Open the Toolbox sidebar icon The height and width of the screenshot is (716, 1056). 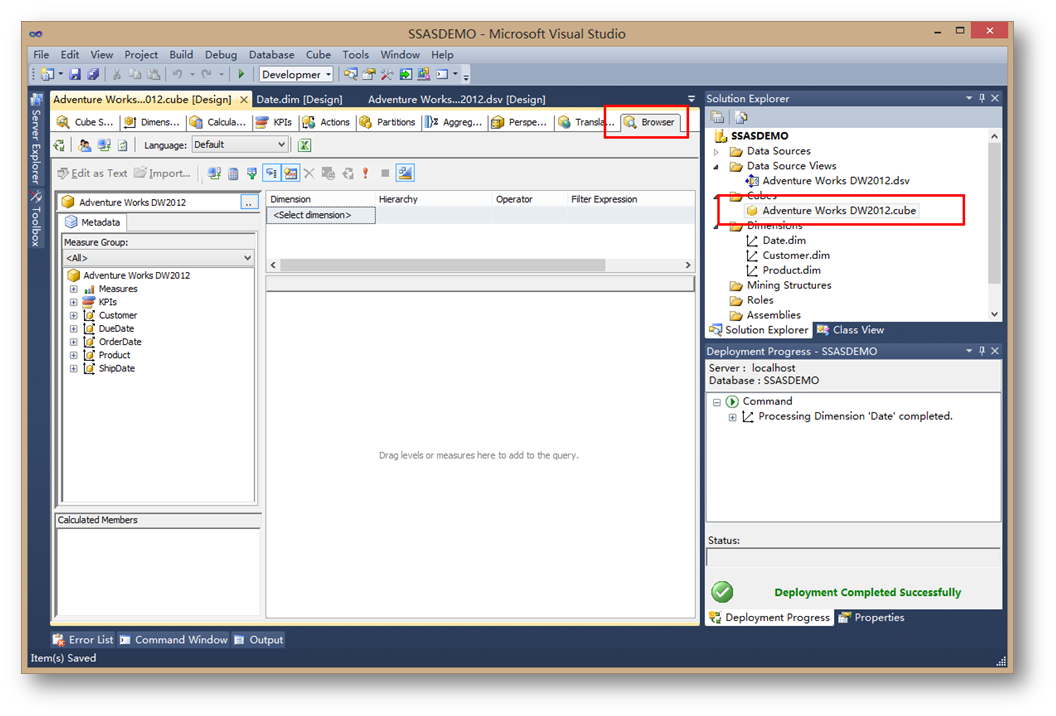(x=36, y=218)
